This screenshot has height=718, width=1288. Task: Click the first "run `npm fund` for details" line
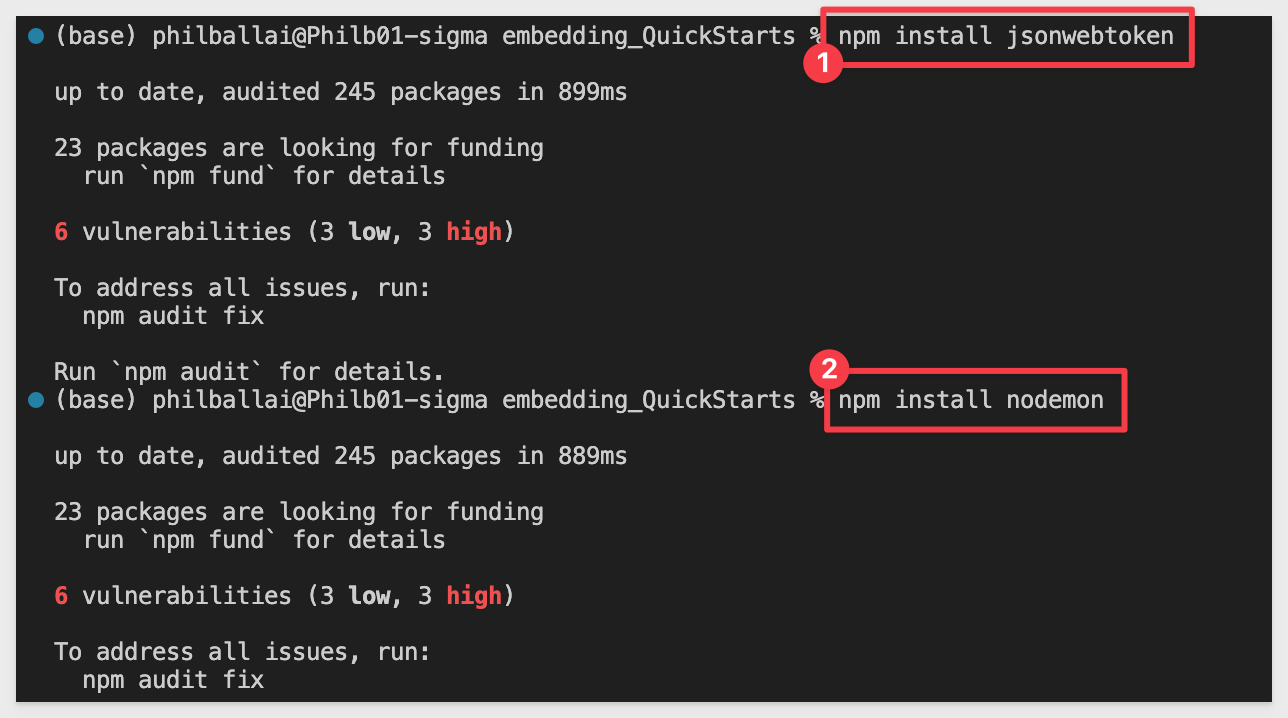[x=264, y=176]
